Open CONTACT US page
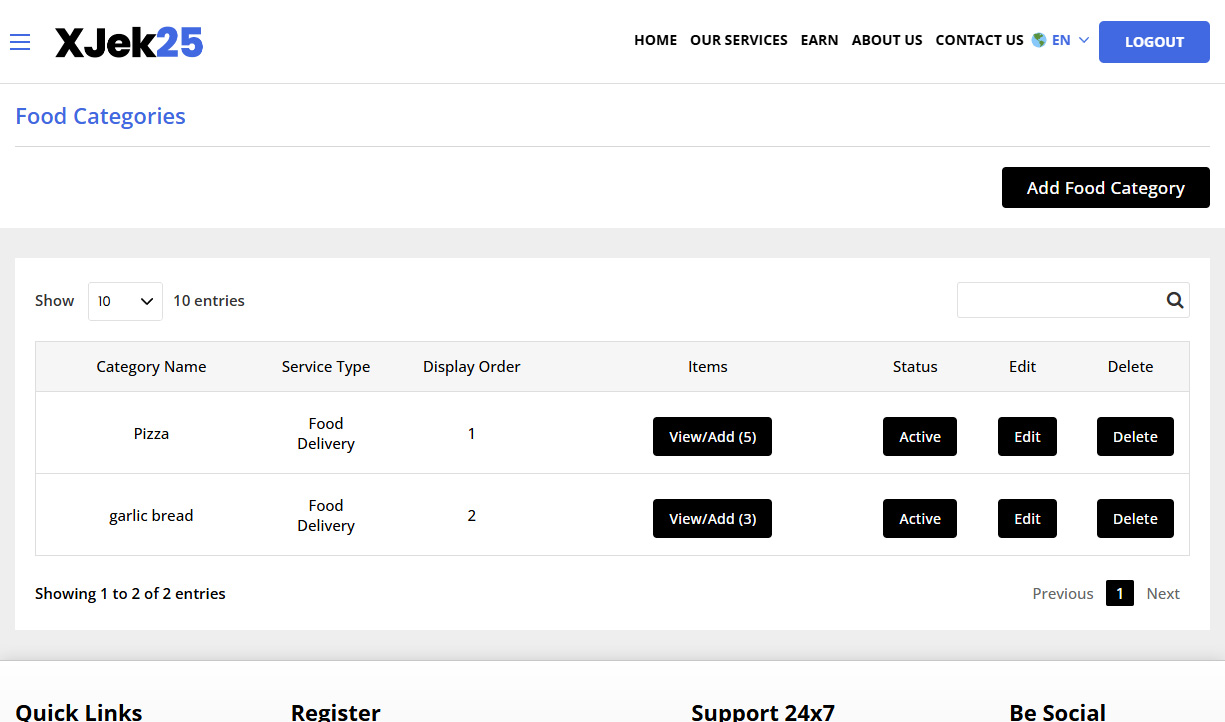1225x722 pixels. tap(979, 40)
